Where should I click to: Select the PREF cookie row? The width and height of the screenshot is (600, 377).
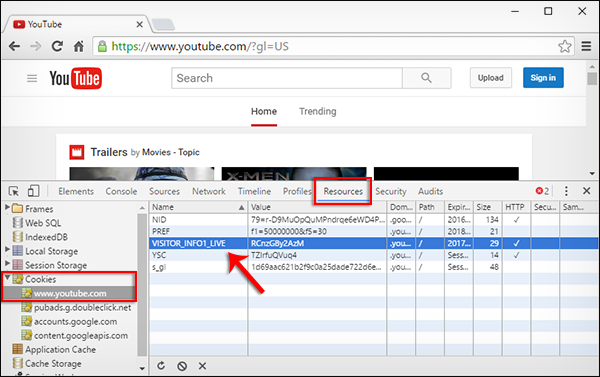tap(373, 232)
